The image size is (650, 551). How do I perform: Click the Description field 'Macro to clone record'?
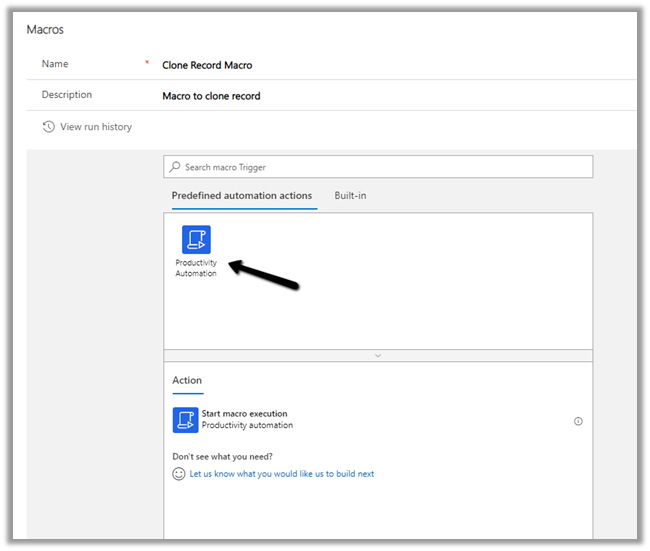pos(211,96)
